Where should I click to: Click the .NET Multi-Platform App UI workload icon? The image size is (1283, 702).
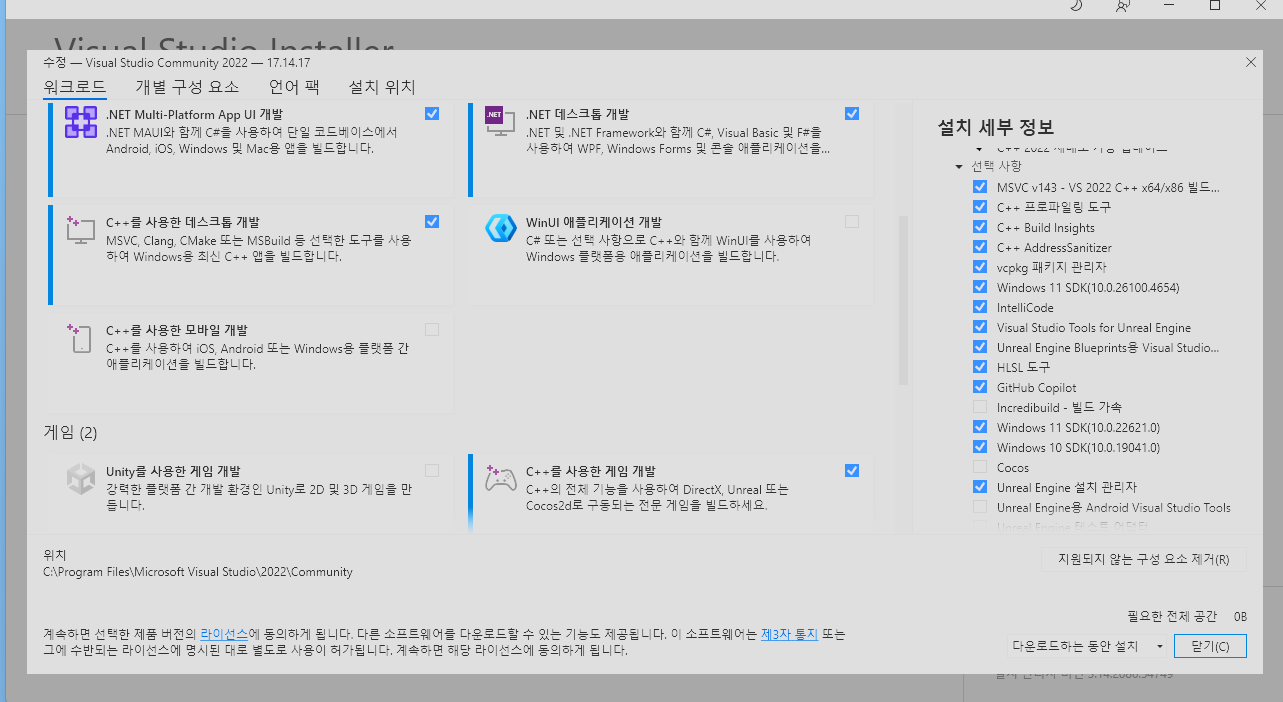(80, 122)
